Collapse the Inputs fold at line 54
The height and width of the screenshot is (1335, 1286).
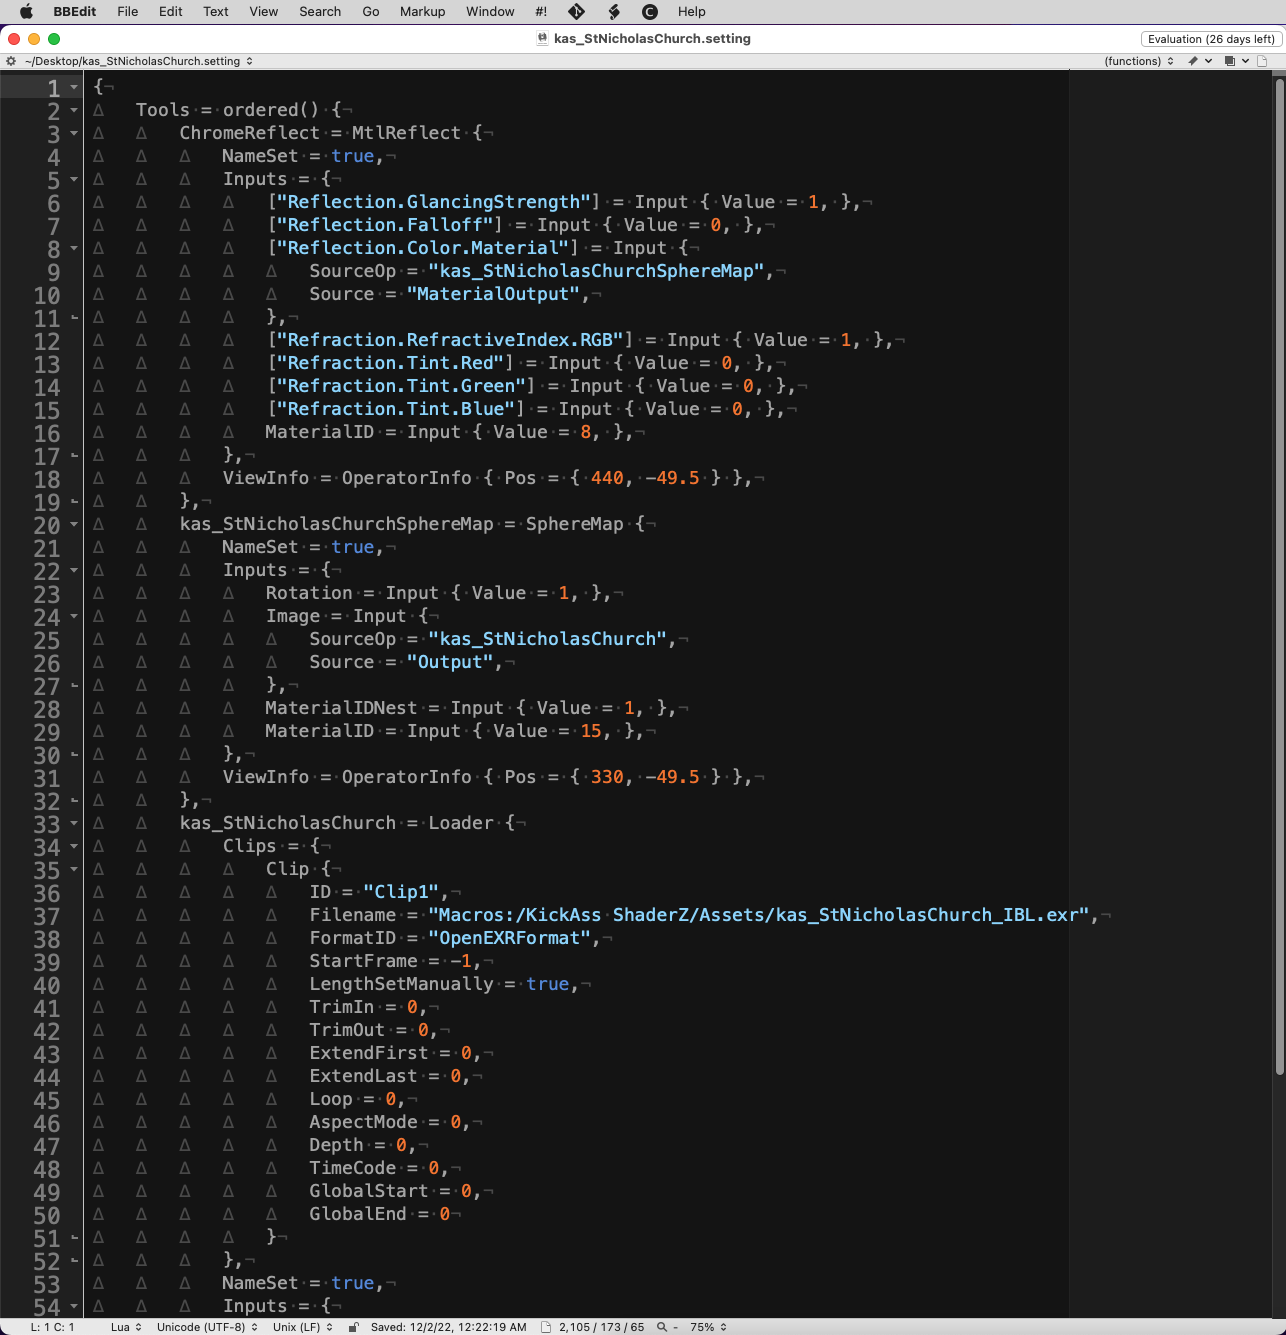coord(74,1307)
